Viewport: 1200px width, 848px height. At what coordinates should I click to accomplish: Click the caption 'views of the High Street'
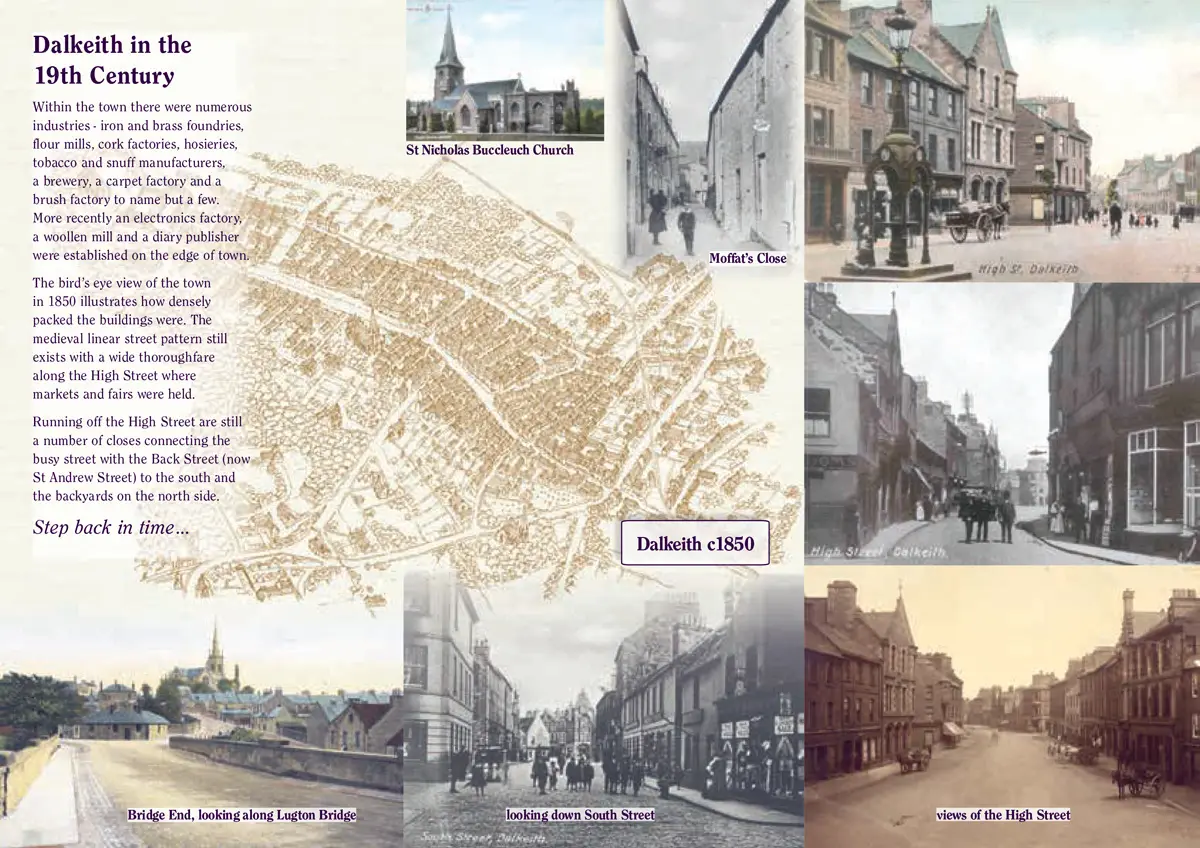(x=1003, y=815)
